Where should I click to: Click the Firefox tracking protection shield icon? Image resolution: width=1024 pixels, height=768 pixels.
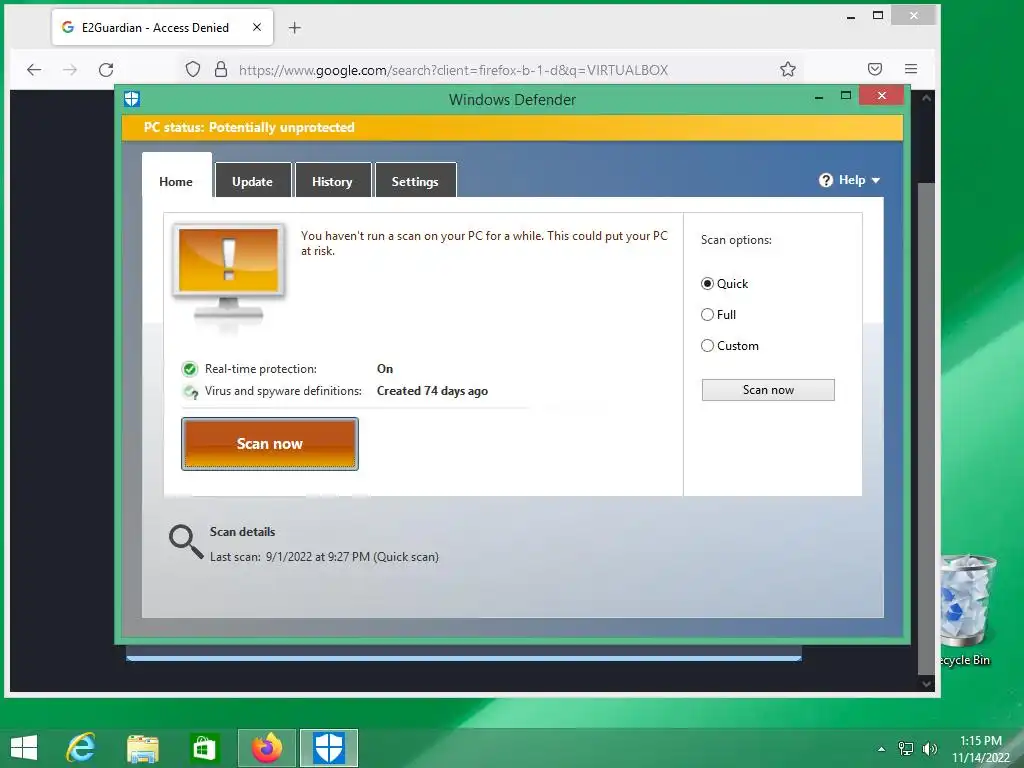(x=193, y=69)
